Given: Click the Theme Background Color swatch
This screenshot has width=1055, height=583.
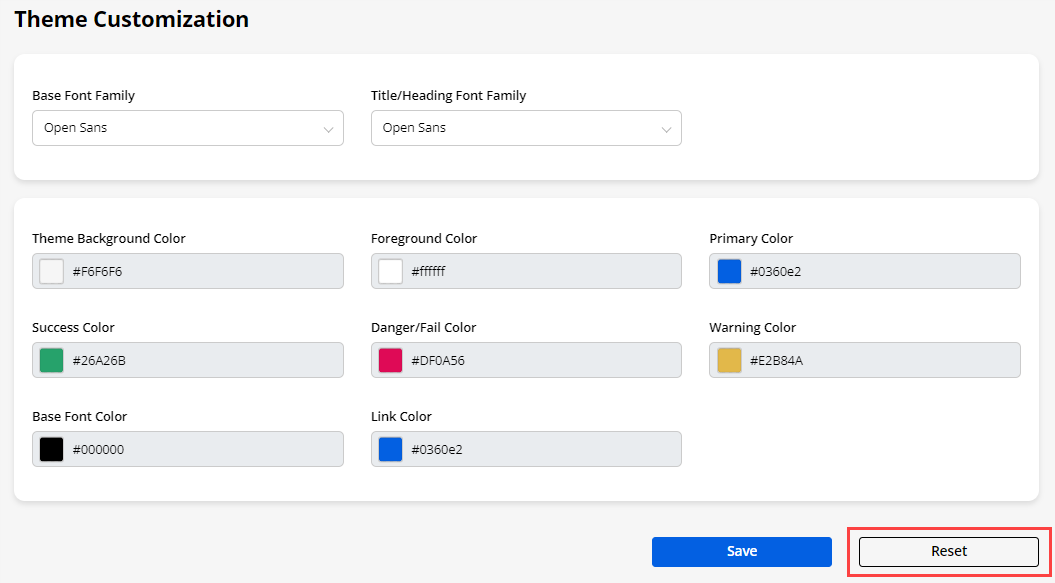Looking at the screenshot, I should pos(52,271).
